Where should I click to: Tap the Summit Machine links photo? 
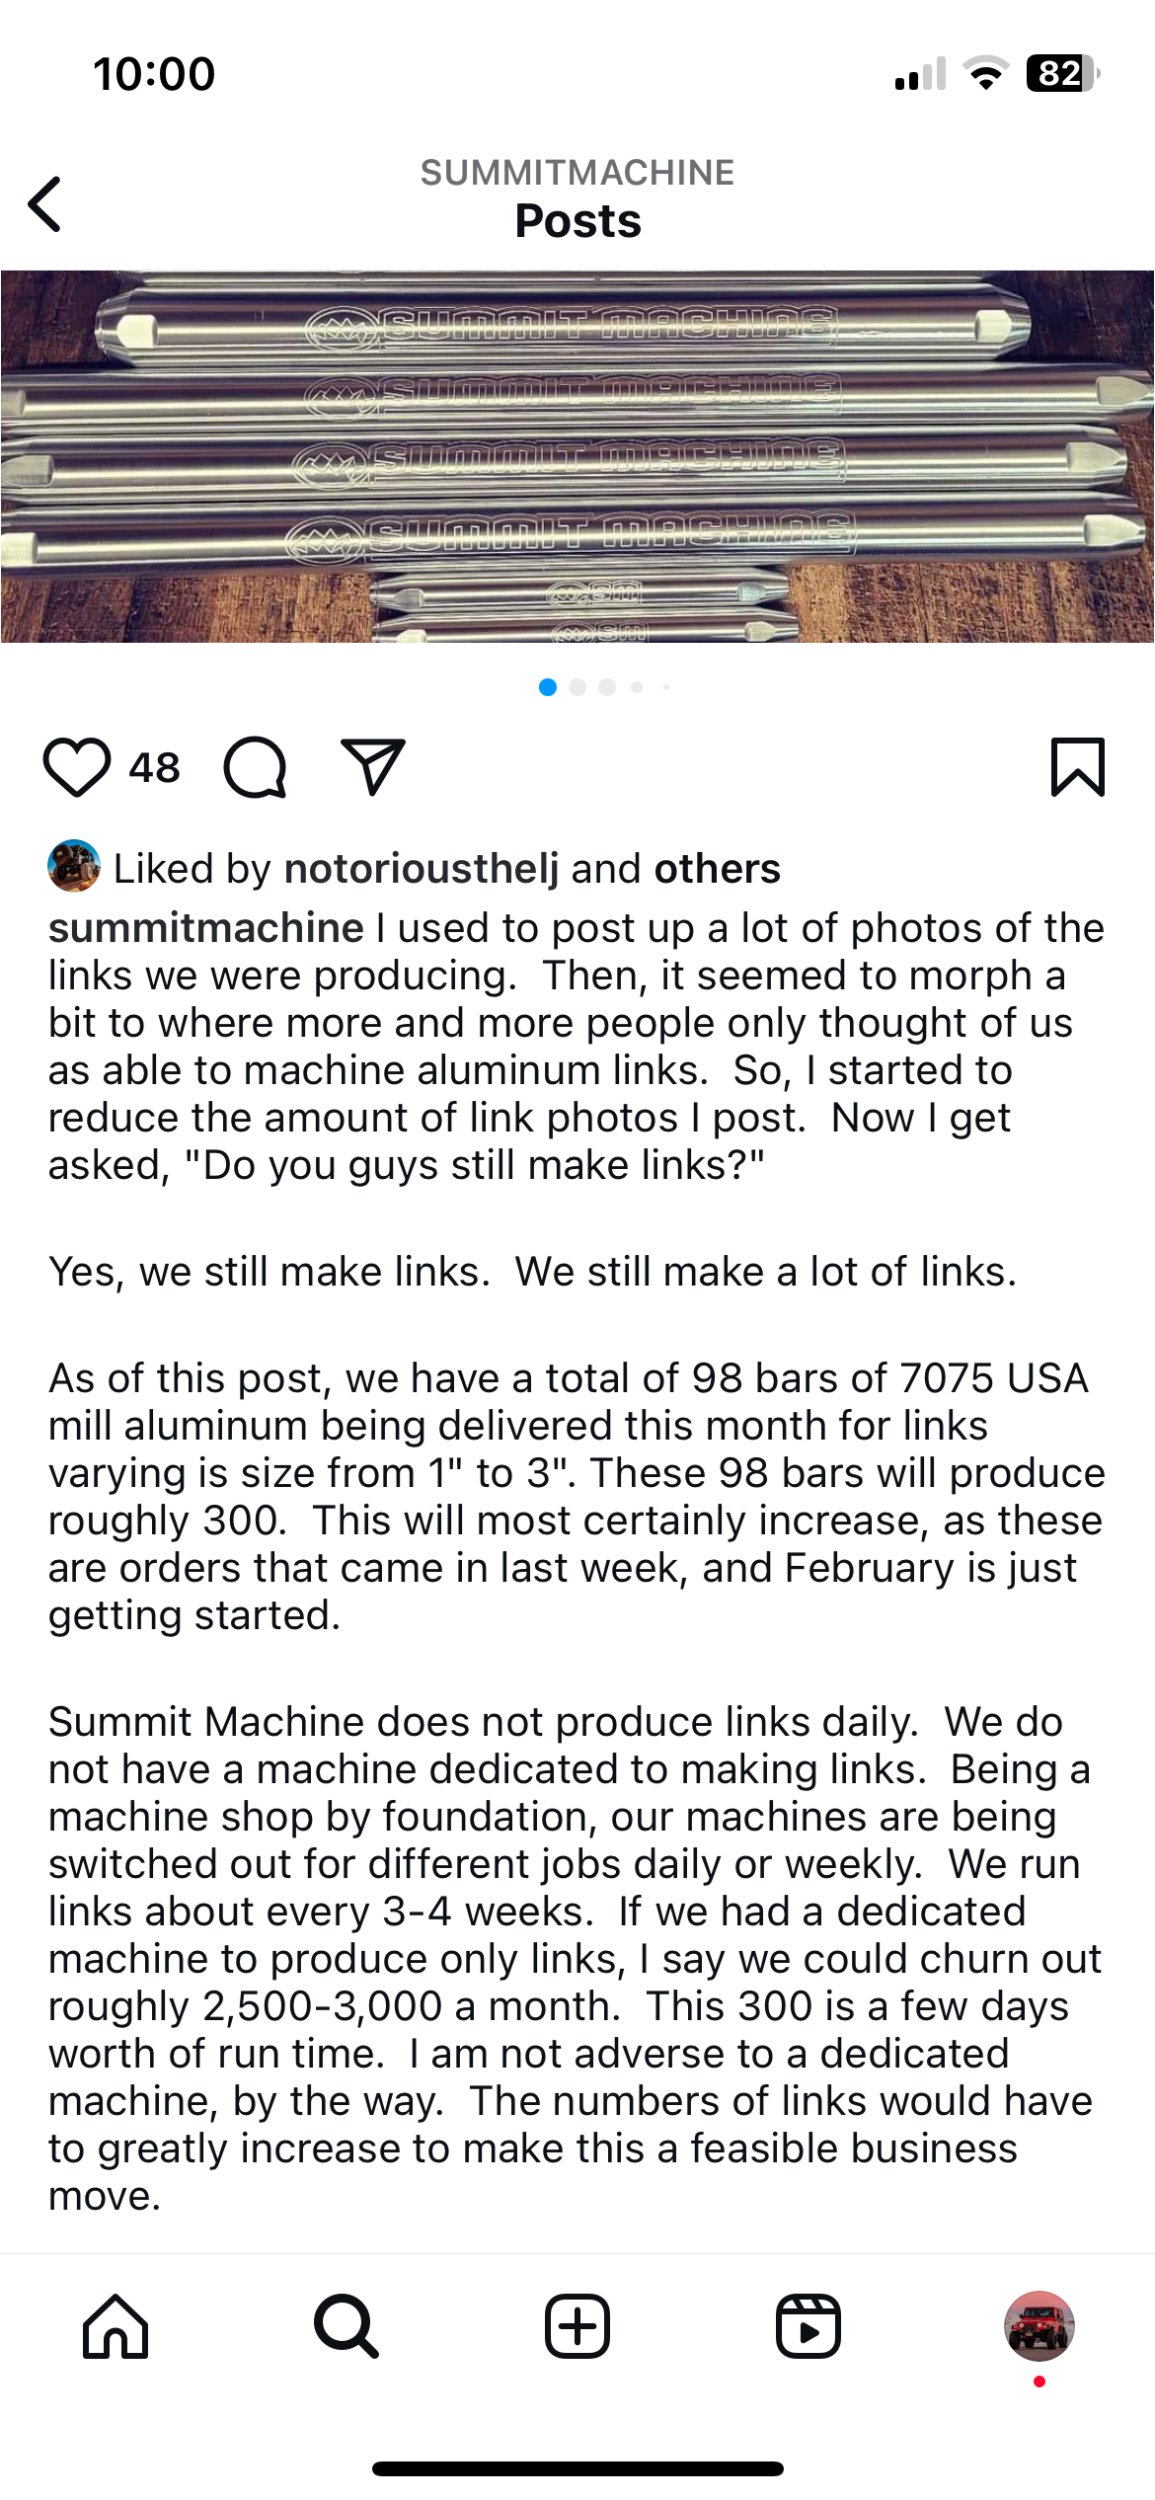[577, 456]
